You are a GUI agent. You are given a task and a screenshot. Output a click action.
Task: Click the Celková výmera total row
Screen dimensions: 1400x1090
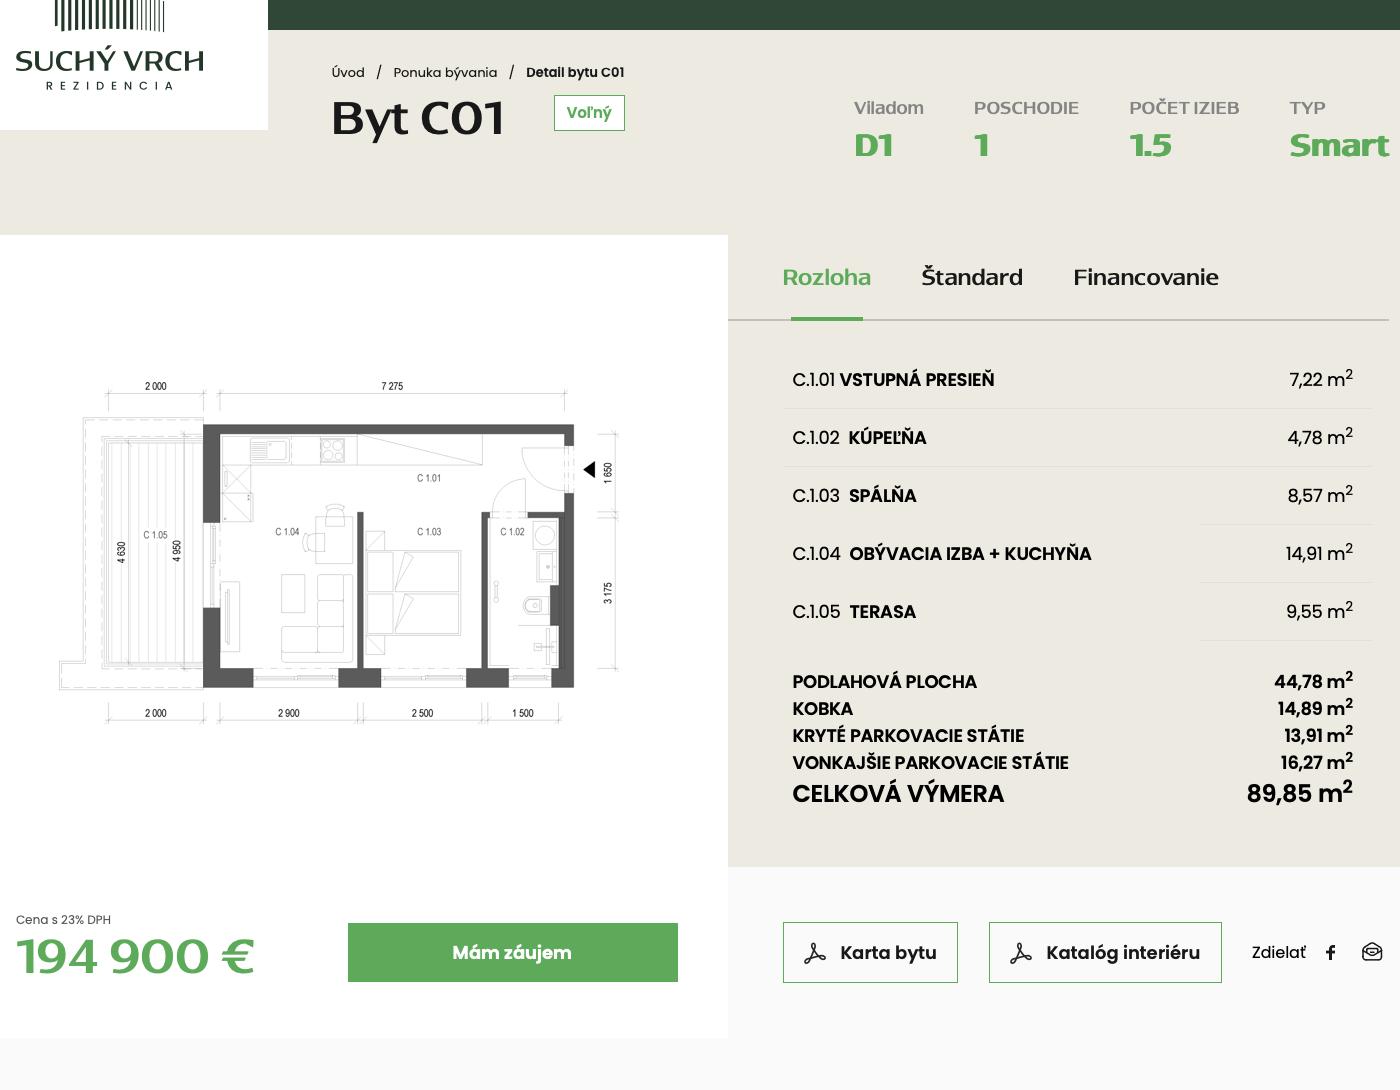1071,794
